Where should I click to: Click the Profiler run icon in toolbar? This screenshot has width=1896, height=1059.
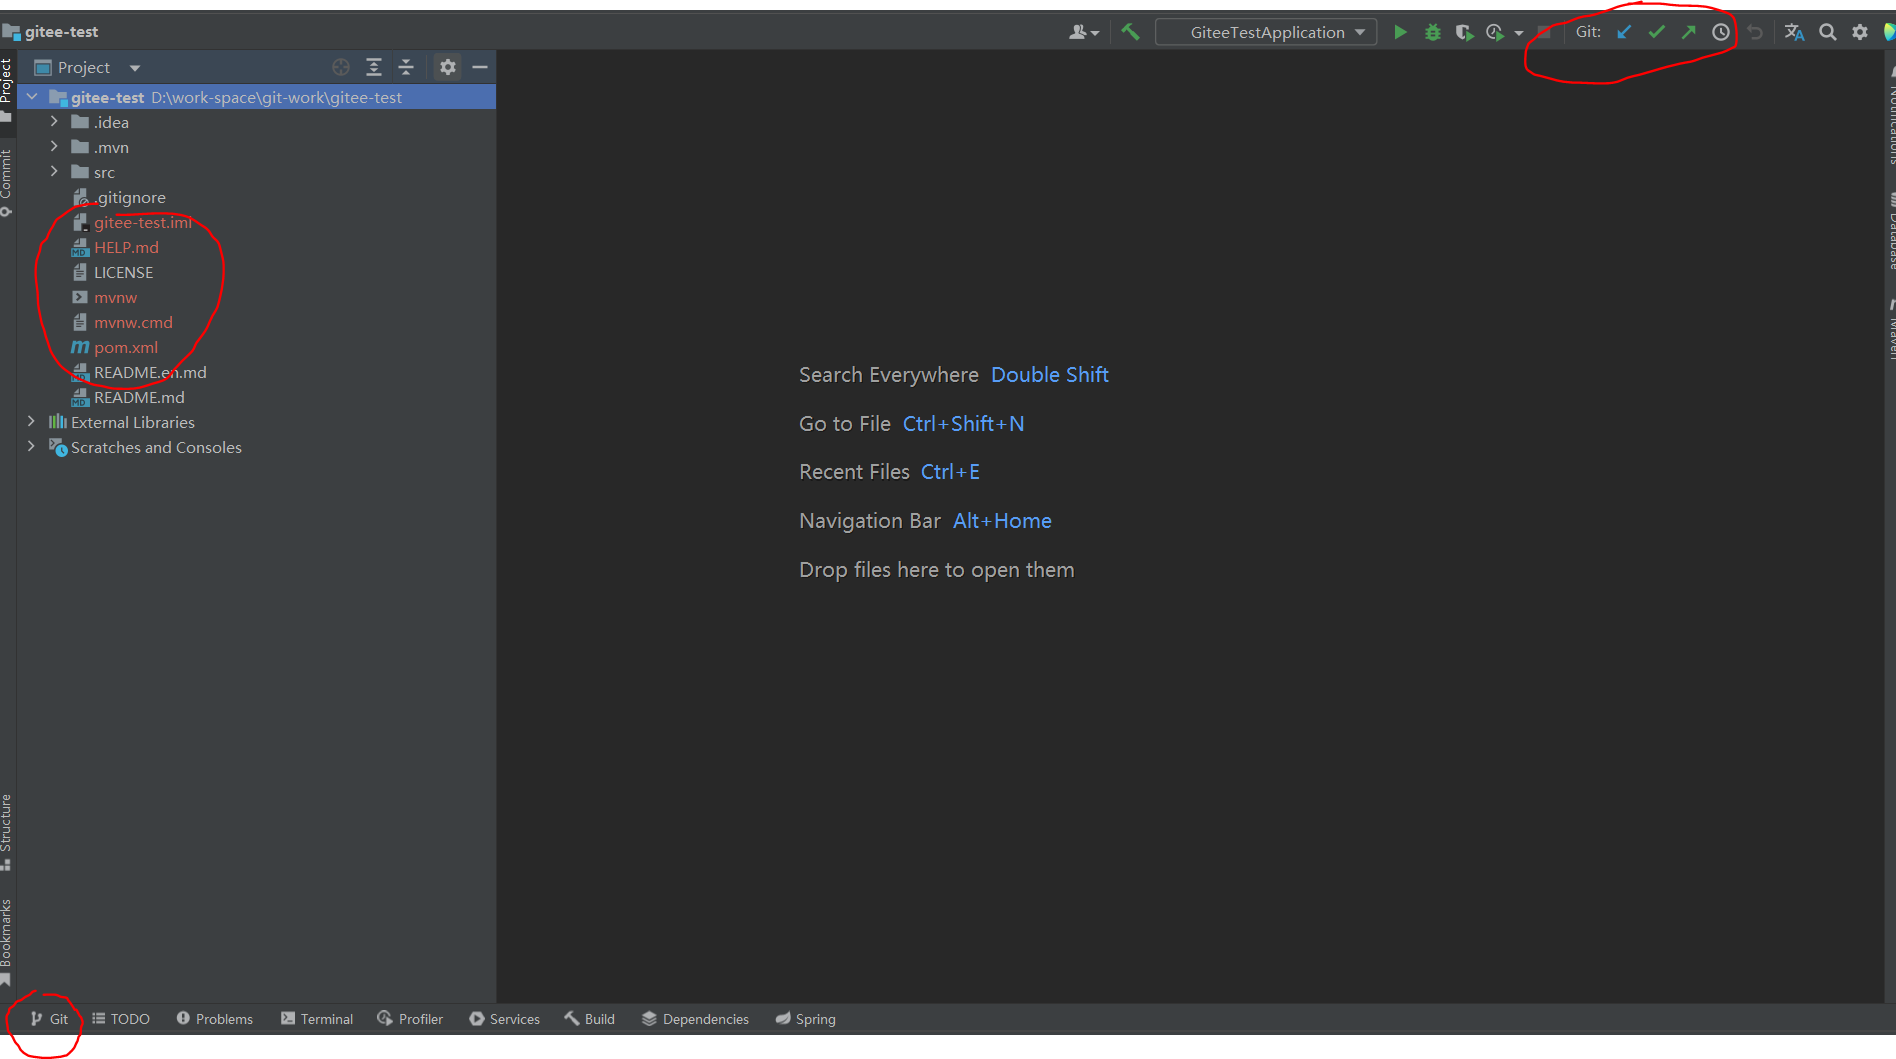[x=1495, y=32]
